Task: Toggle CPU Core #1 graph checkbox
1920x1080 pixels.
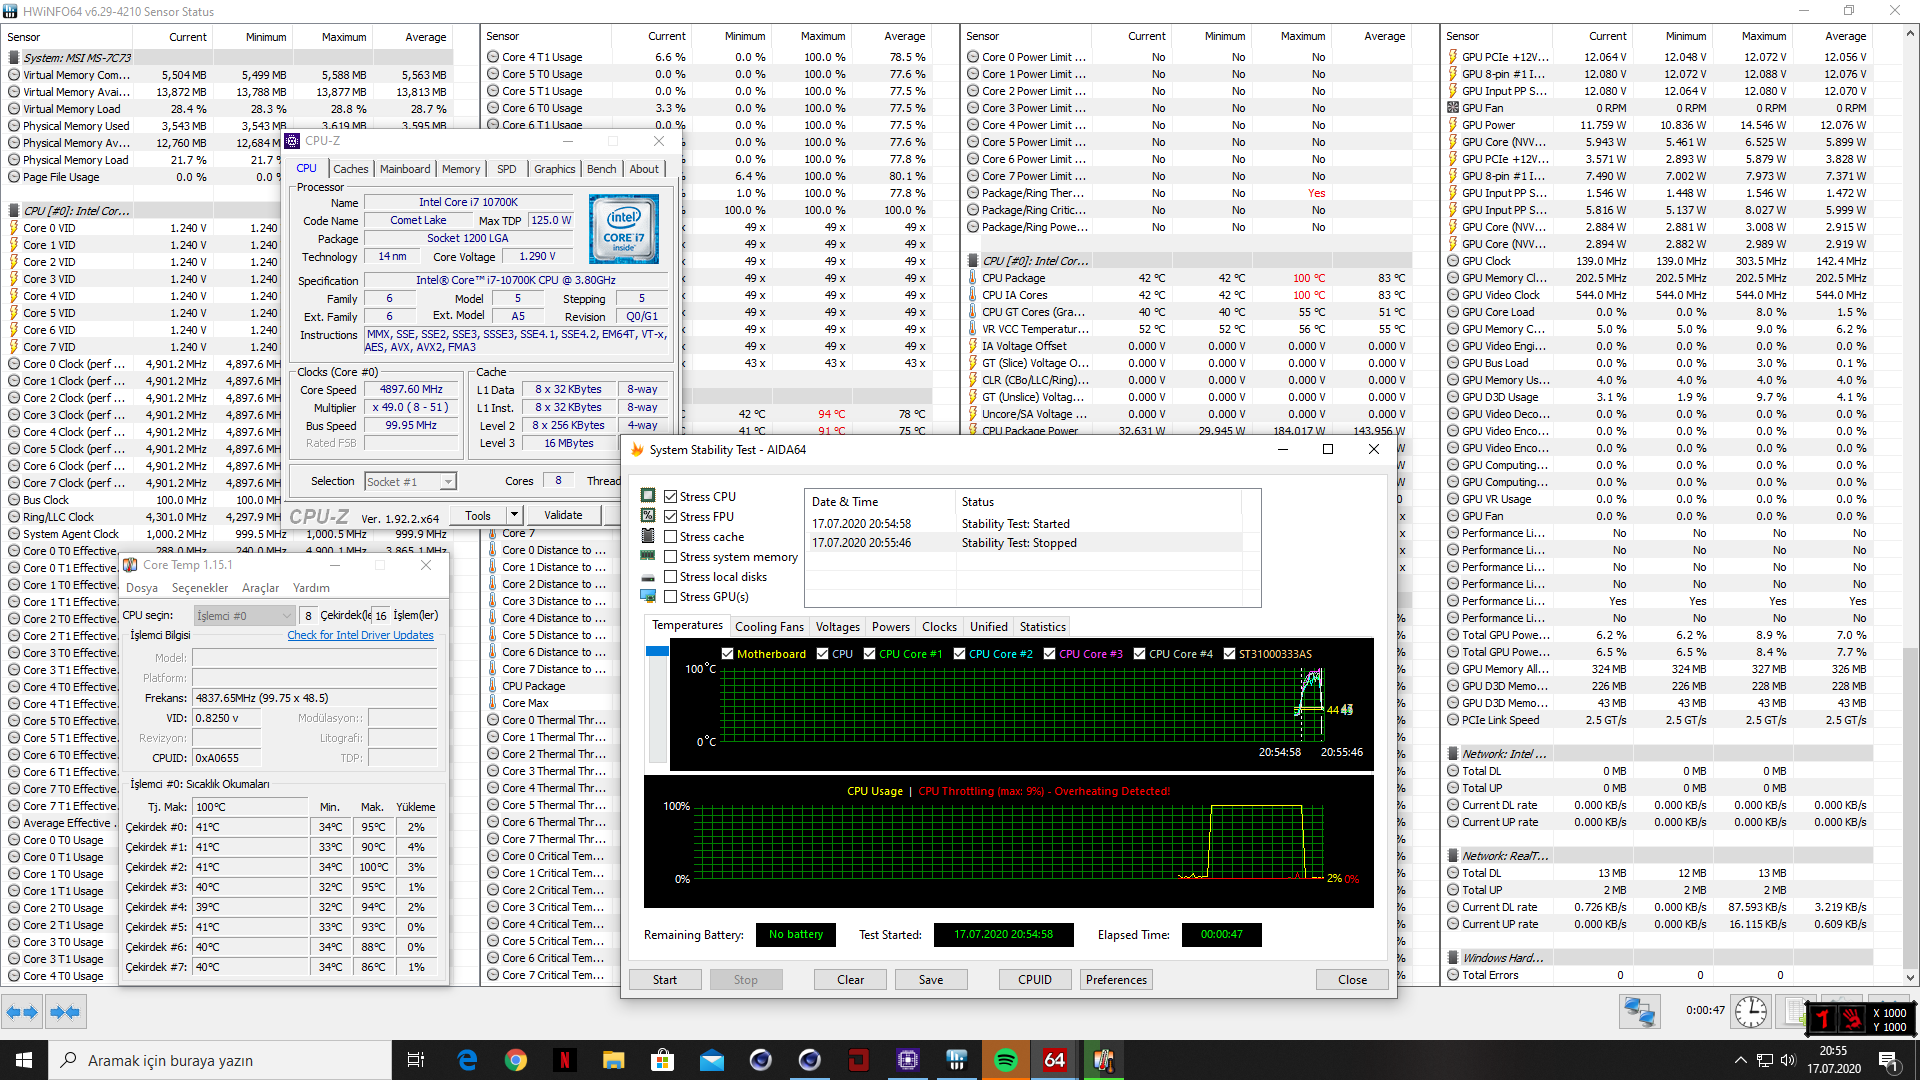Action: [x=870, y=654]
